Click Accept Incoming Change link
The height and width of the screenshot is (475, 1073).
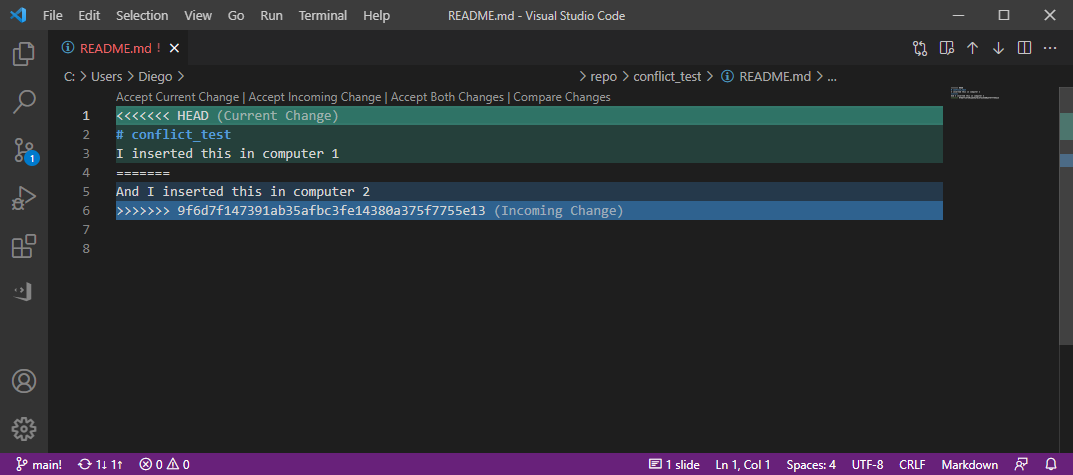[x=315, y=97]
